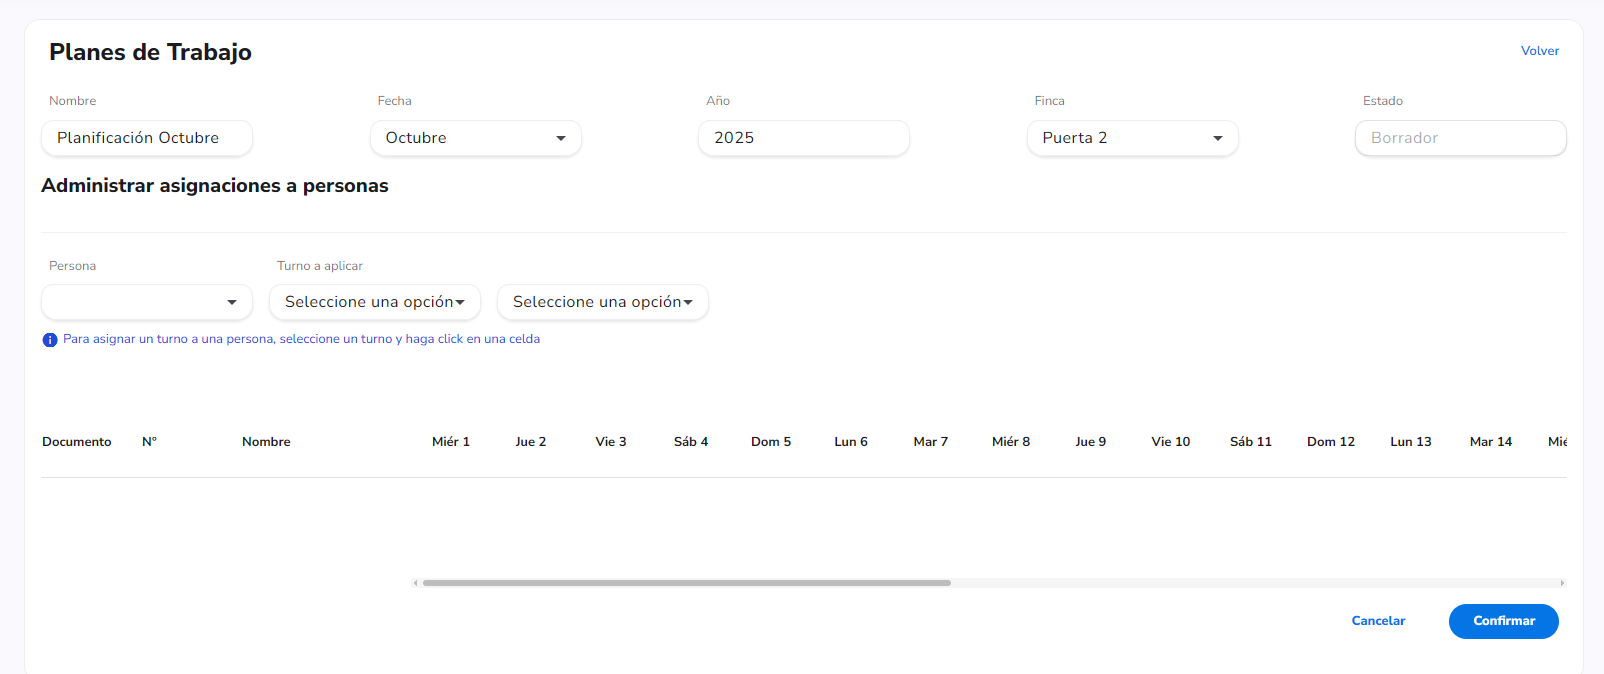Open the first Turno a aplicar dropdown
Viewport: 1604px width, 674px height.
(375, 302)
